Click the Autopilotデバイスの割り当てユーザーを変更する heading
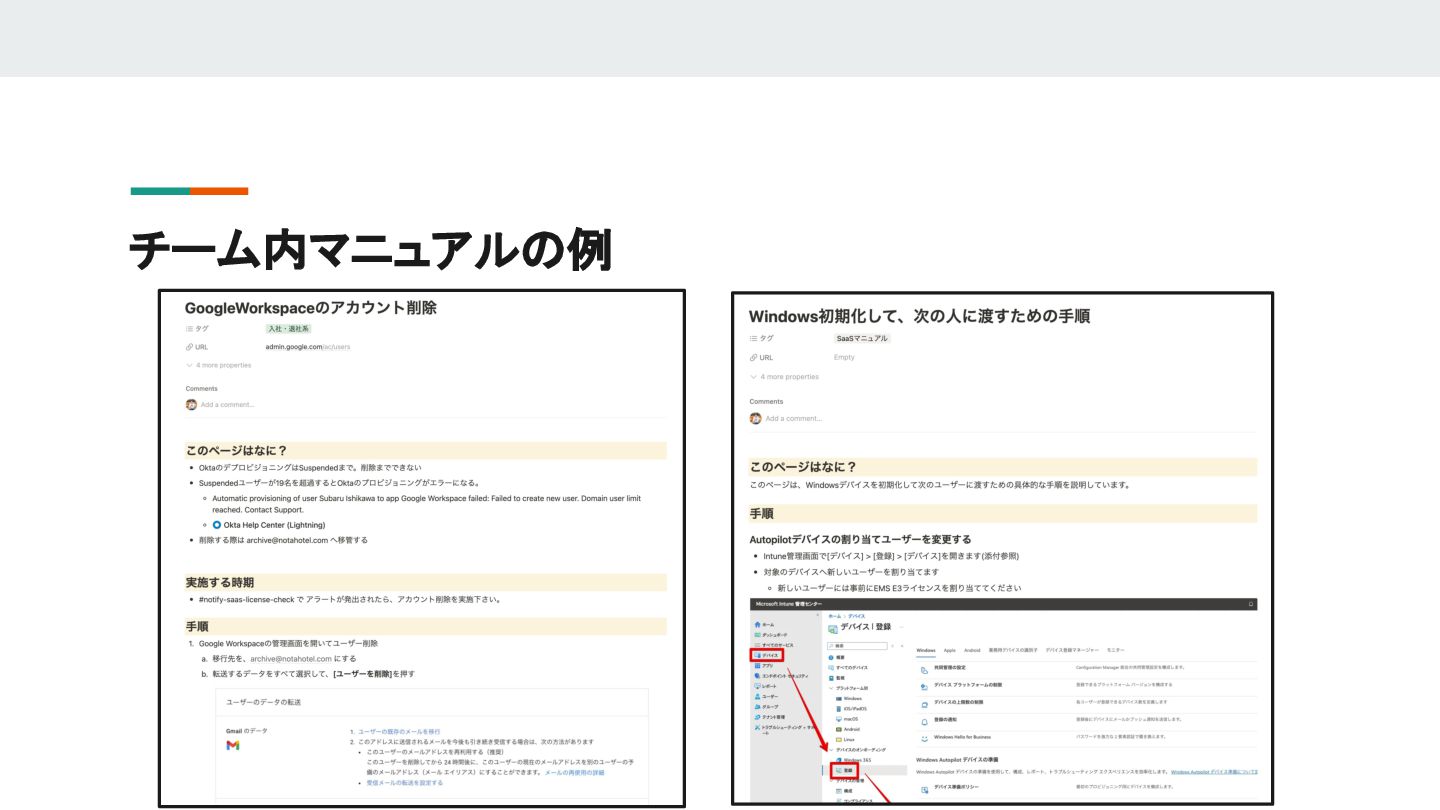 coord(860,539)
